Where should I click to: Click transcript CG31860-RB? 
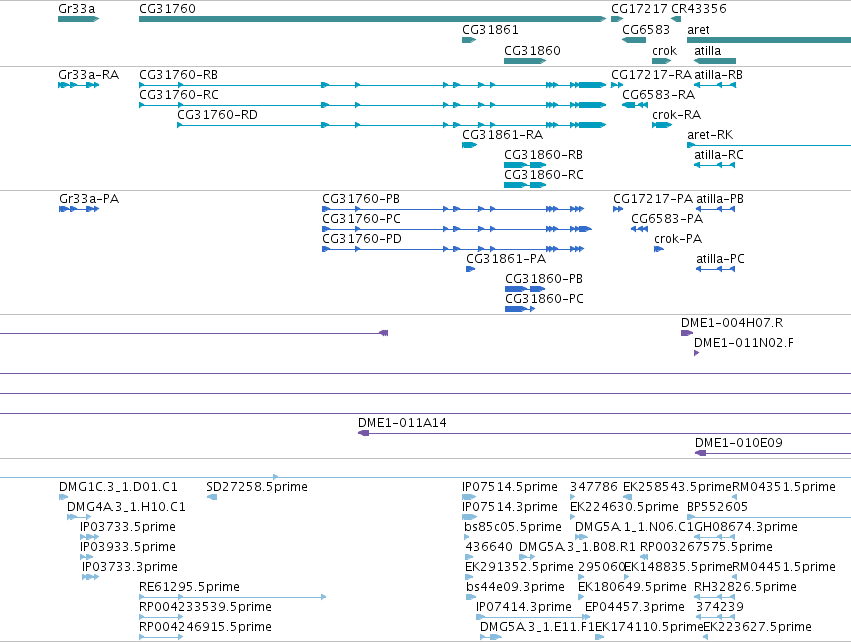pyautogui.click(x=543, y=155)
